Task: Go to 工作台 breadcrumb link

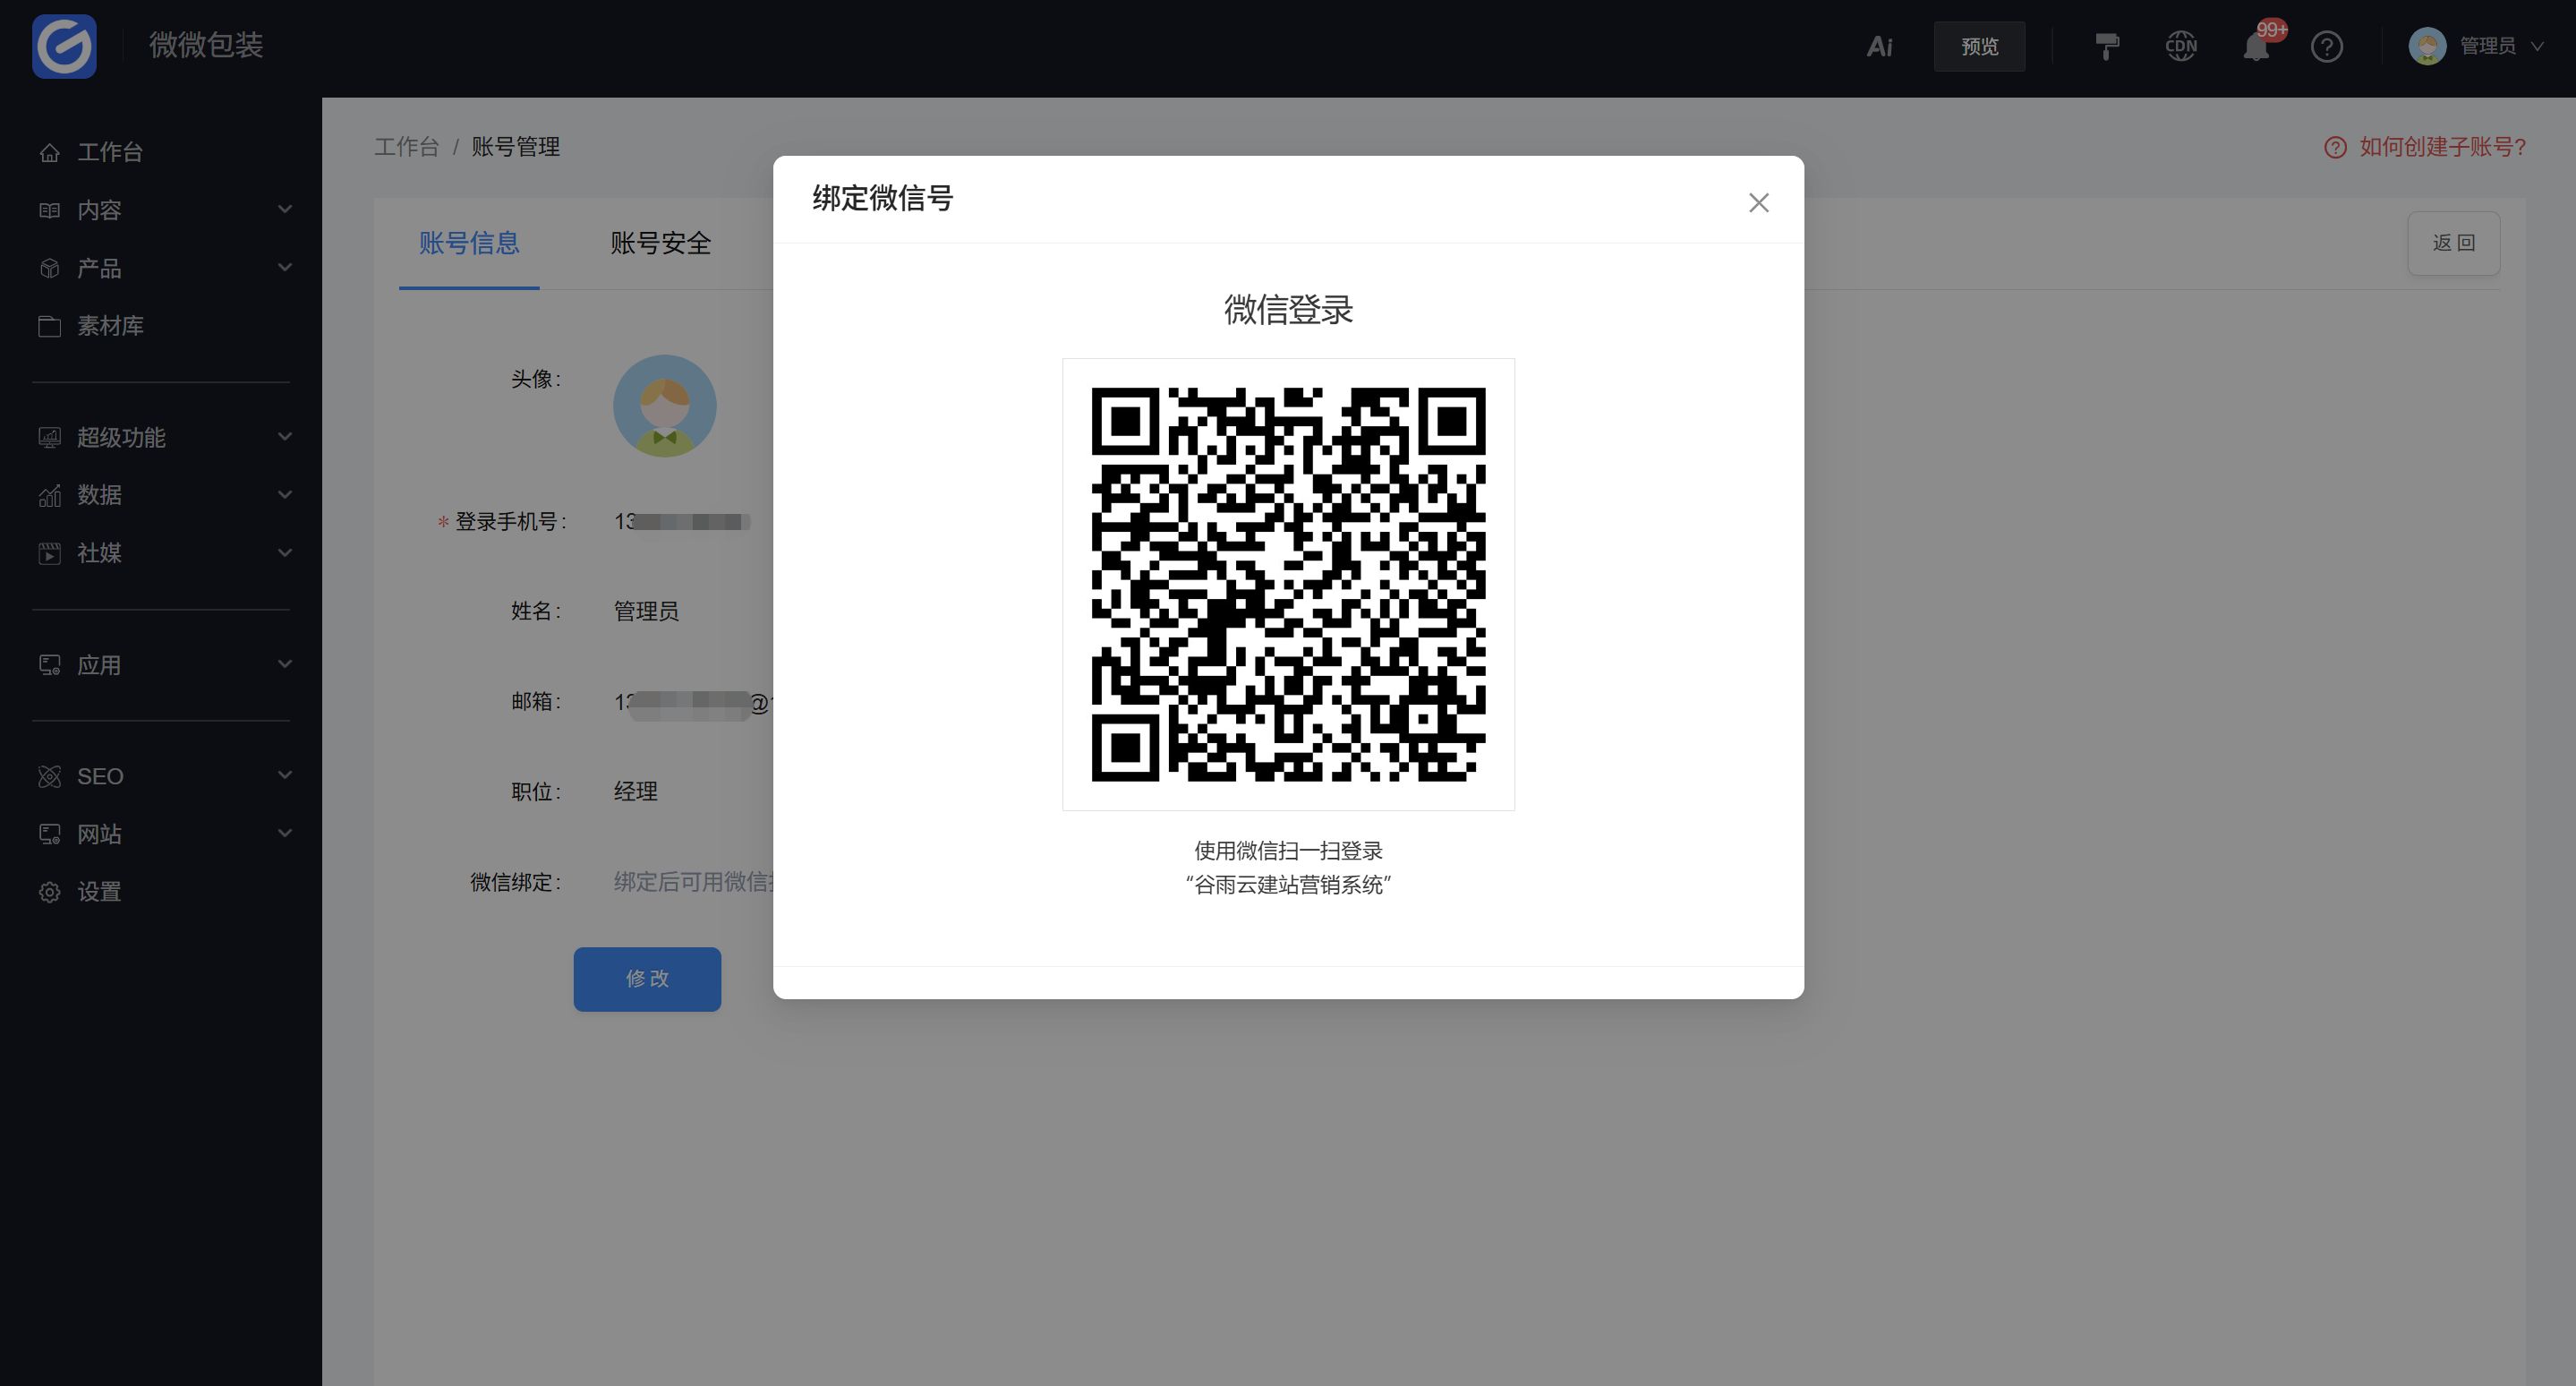Action: point(406,147)
